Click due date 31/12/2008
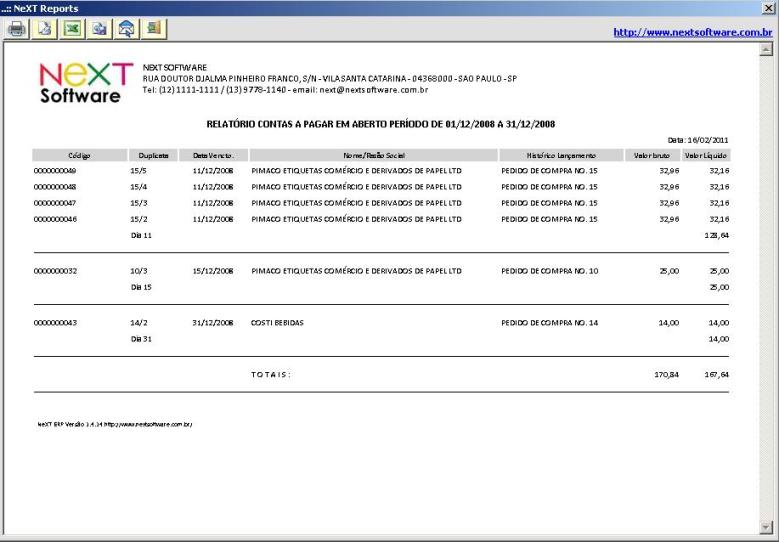 pyautogui.click(x=213, y=323)
